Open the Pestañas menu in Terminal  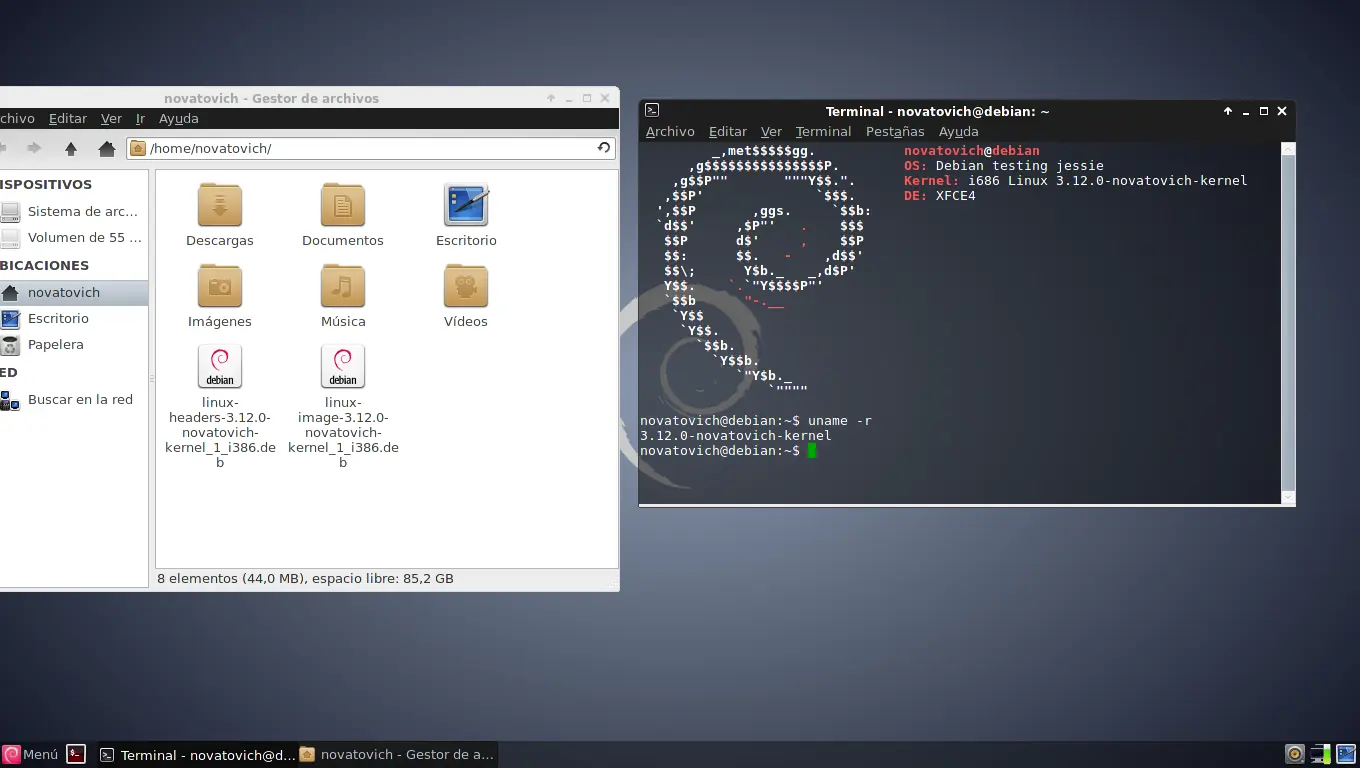(x=894, y=131)
